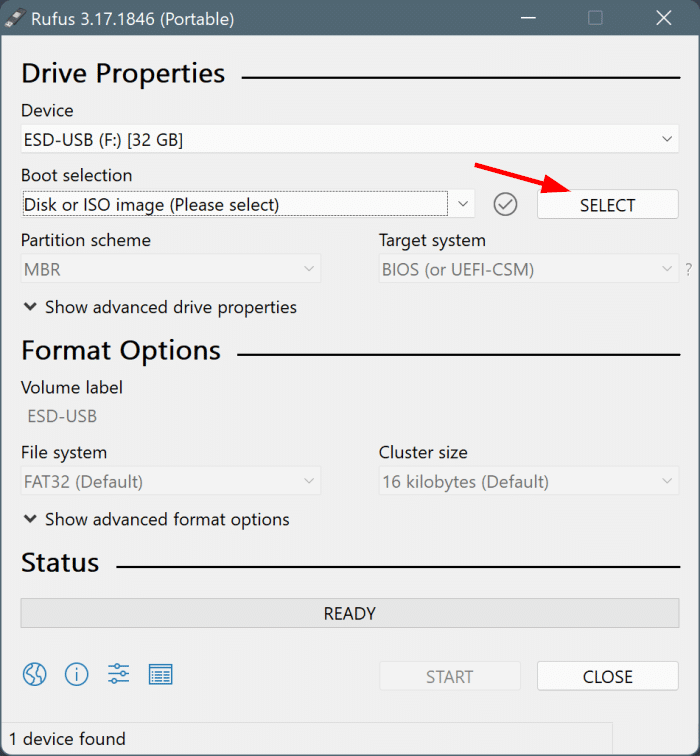Click the Device label

tap(47, 111)
